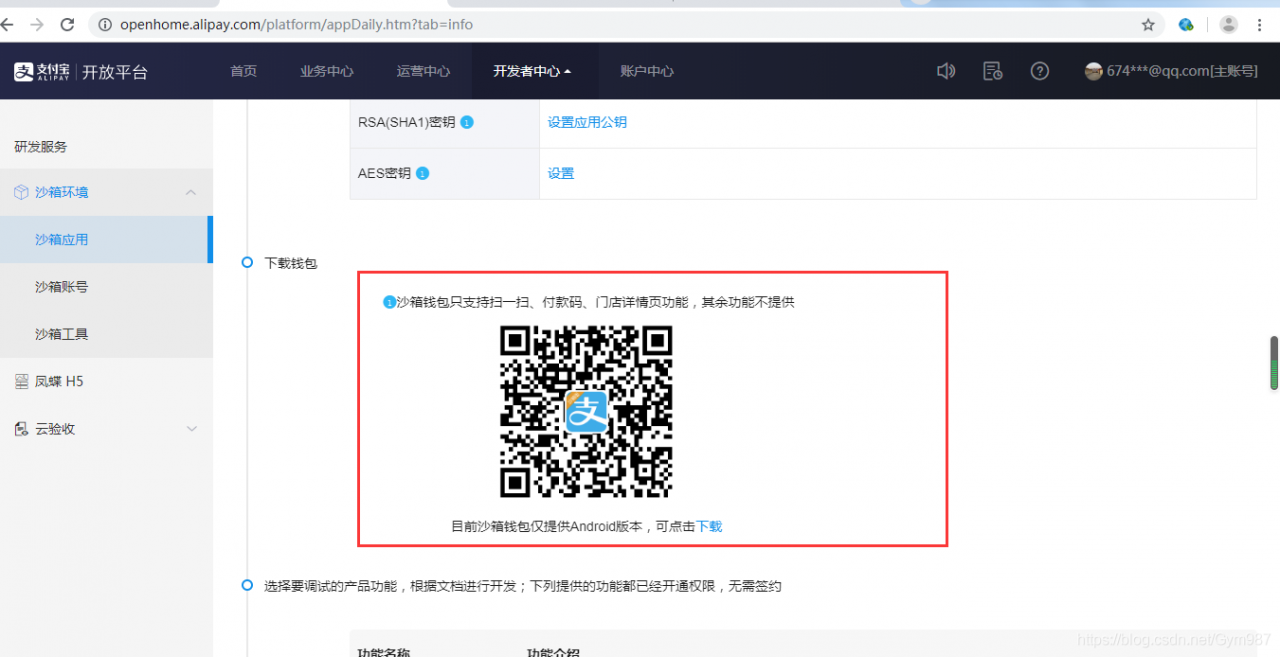The height and width of the screenshot is (657, 1280).
Task: Click the 凤蝶 H5 sidebar icon
Action: pyautogui.click(x=21, y=381)
